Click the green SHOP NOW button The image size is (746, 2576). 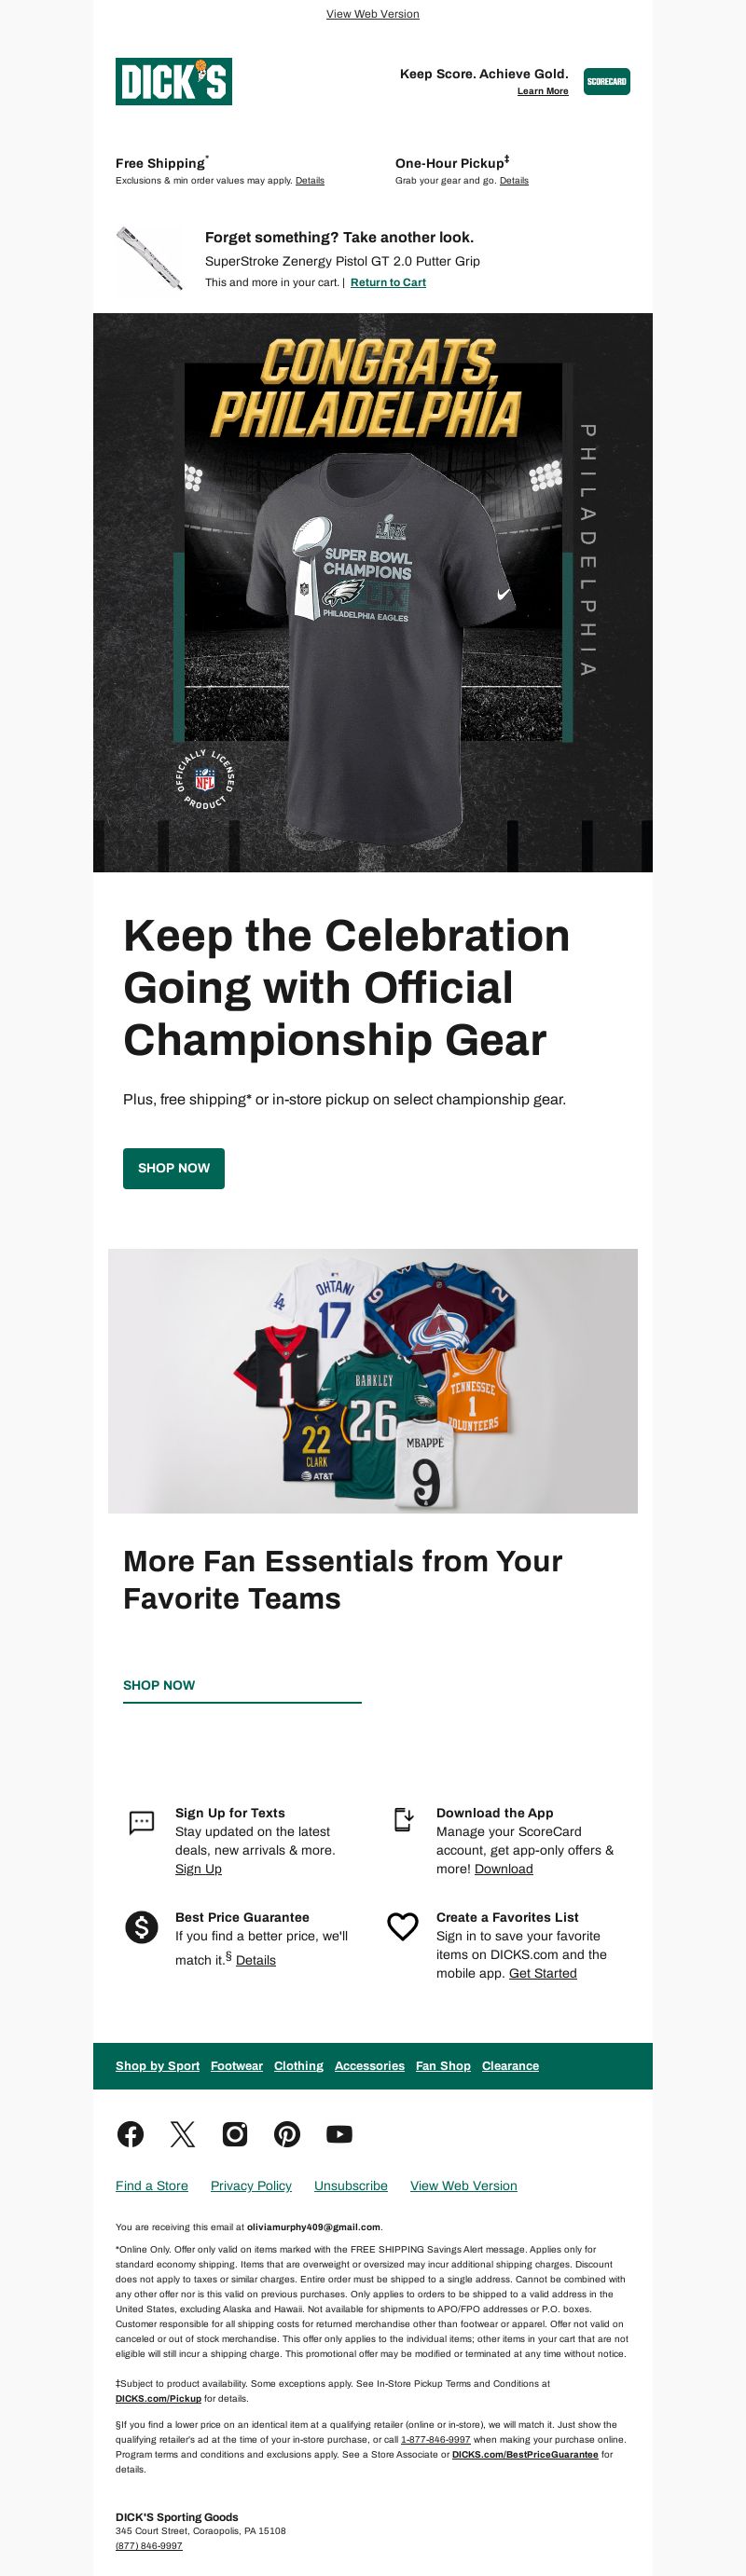tap(174, 1168)
